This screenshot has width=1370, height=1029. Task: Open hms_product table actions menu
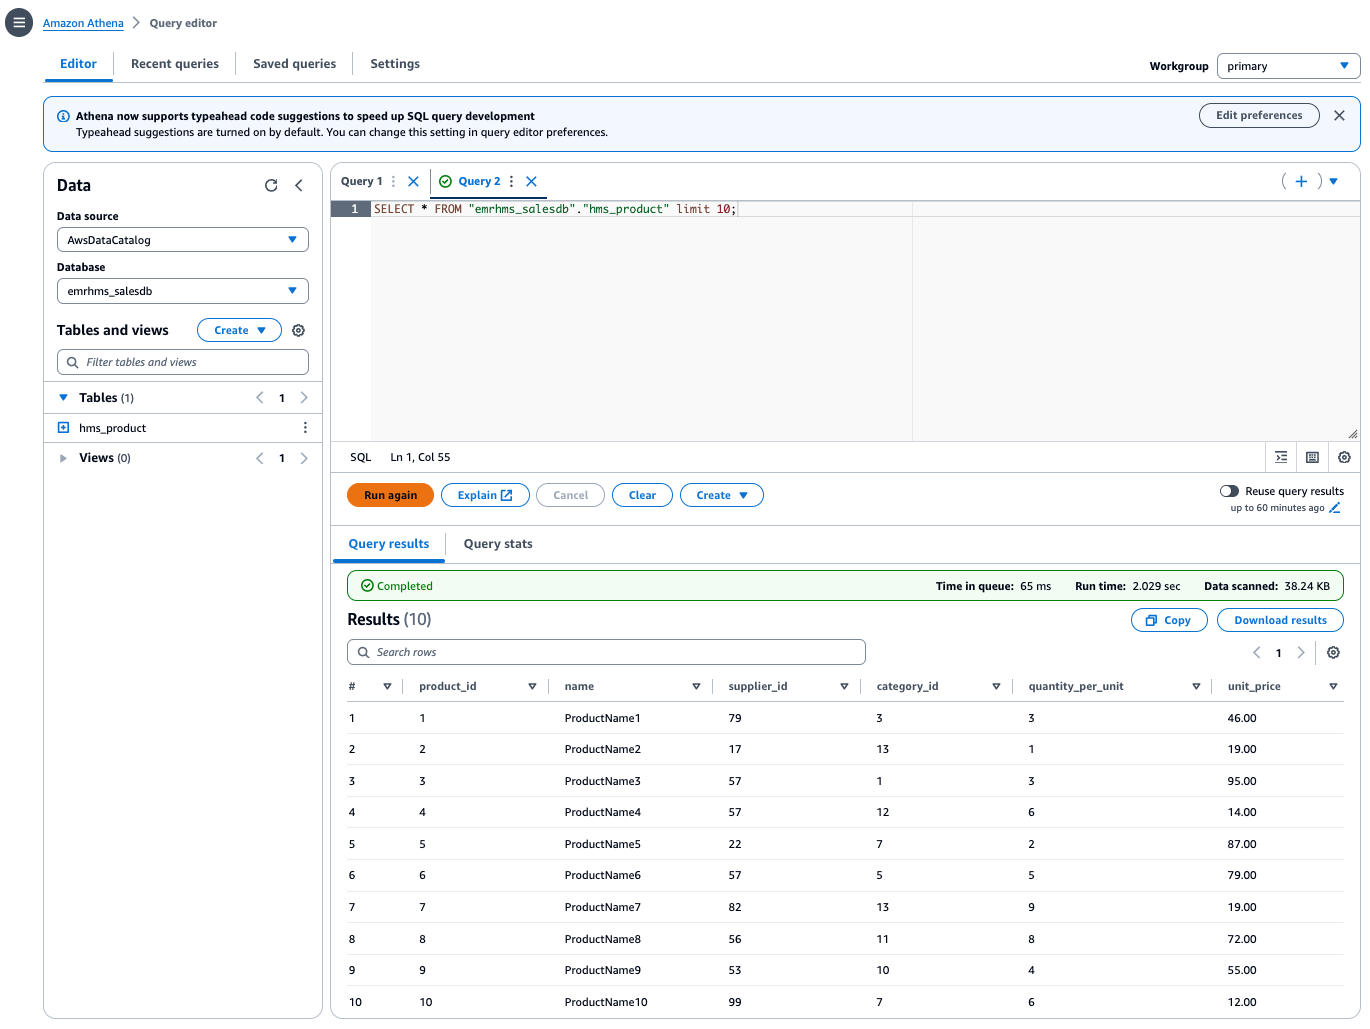pyautogui.click(x=305, y=428)
